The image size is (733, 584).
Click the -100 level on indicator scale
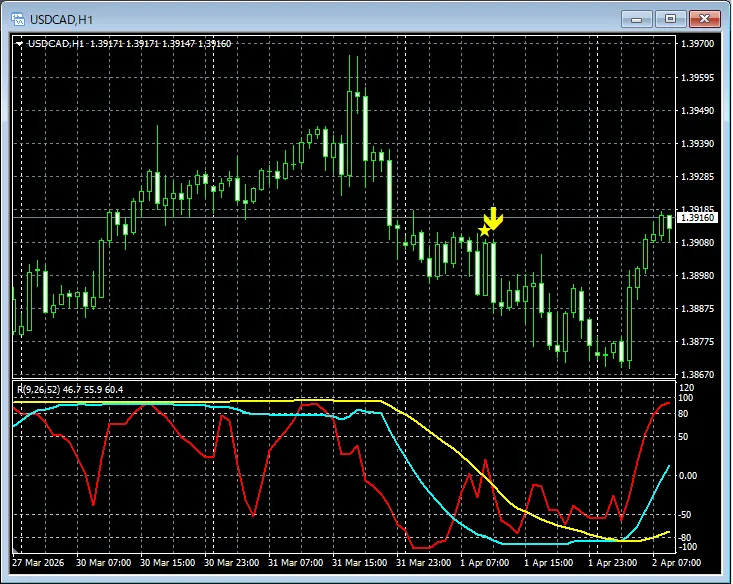tap(687, 547)
